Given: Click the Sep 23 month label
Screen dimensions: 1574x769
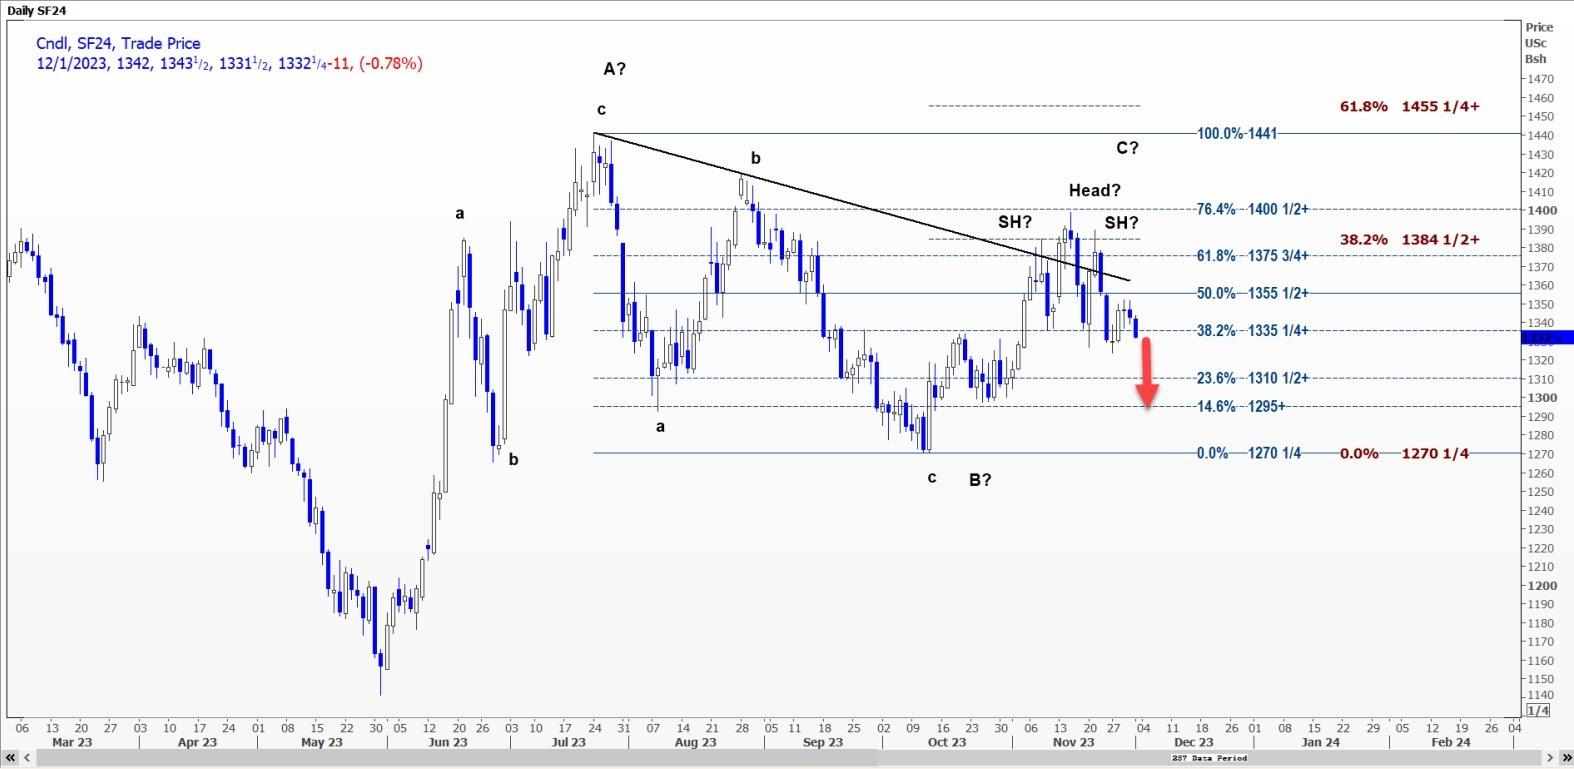Looking at the screenshot, I should [823, 742].
